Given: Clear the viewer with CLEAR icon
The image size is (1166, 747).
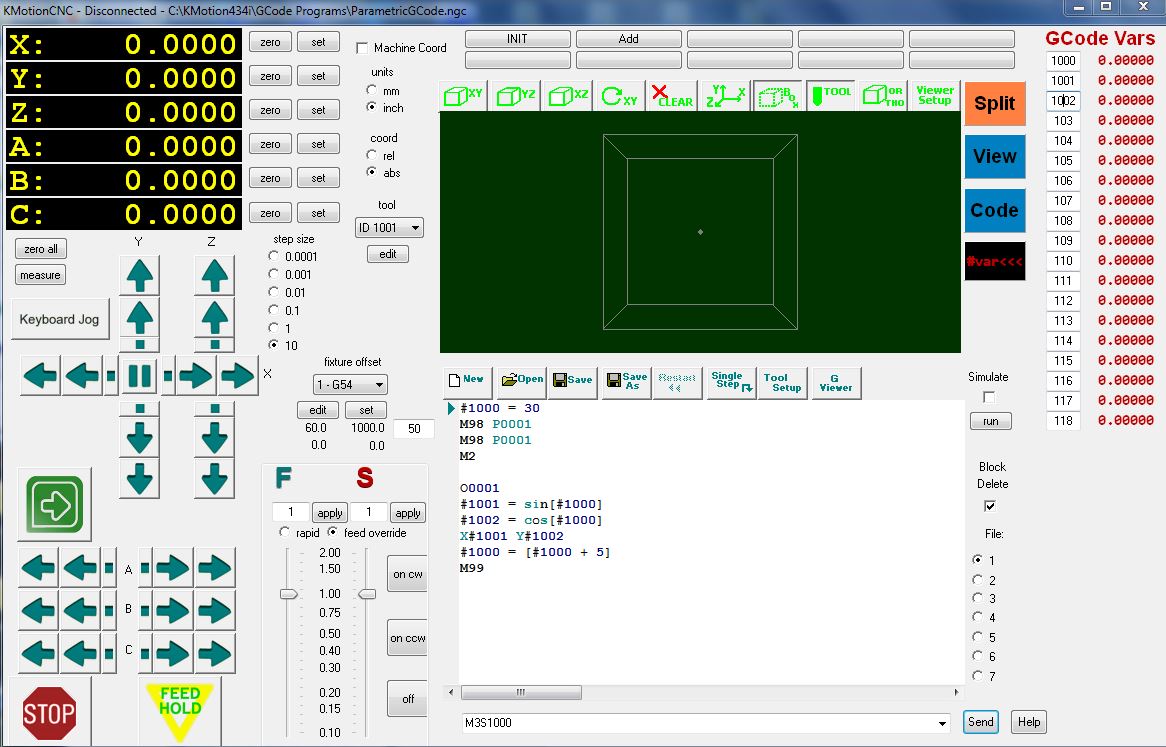Looking at the screenshot, I should click(x=672, y=96).
